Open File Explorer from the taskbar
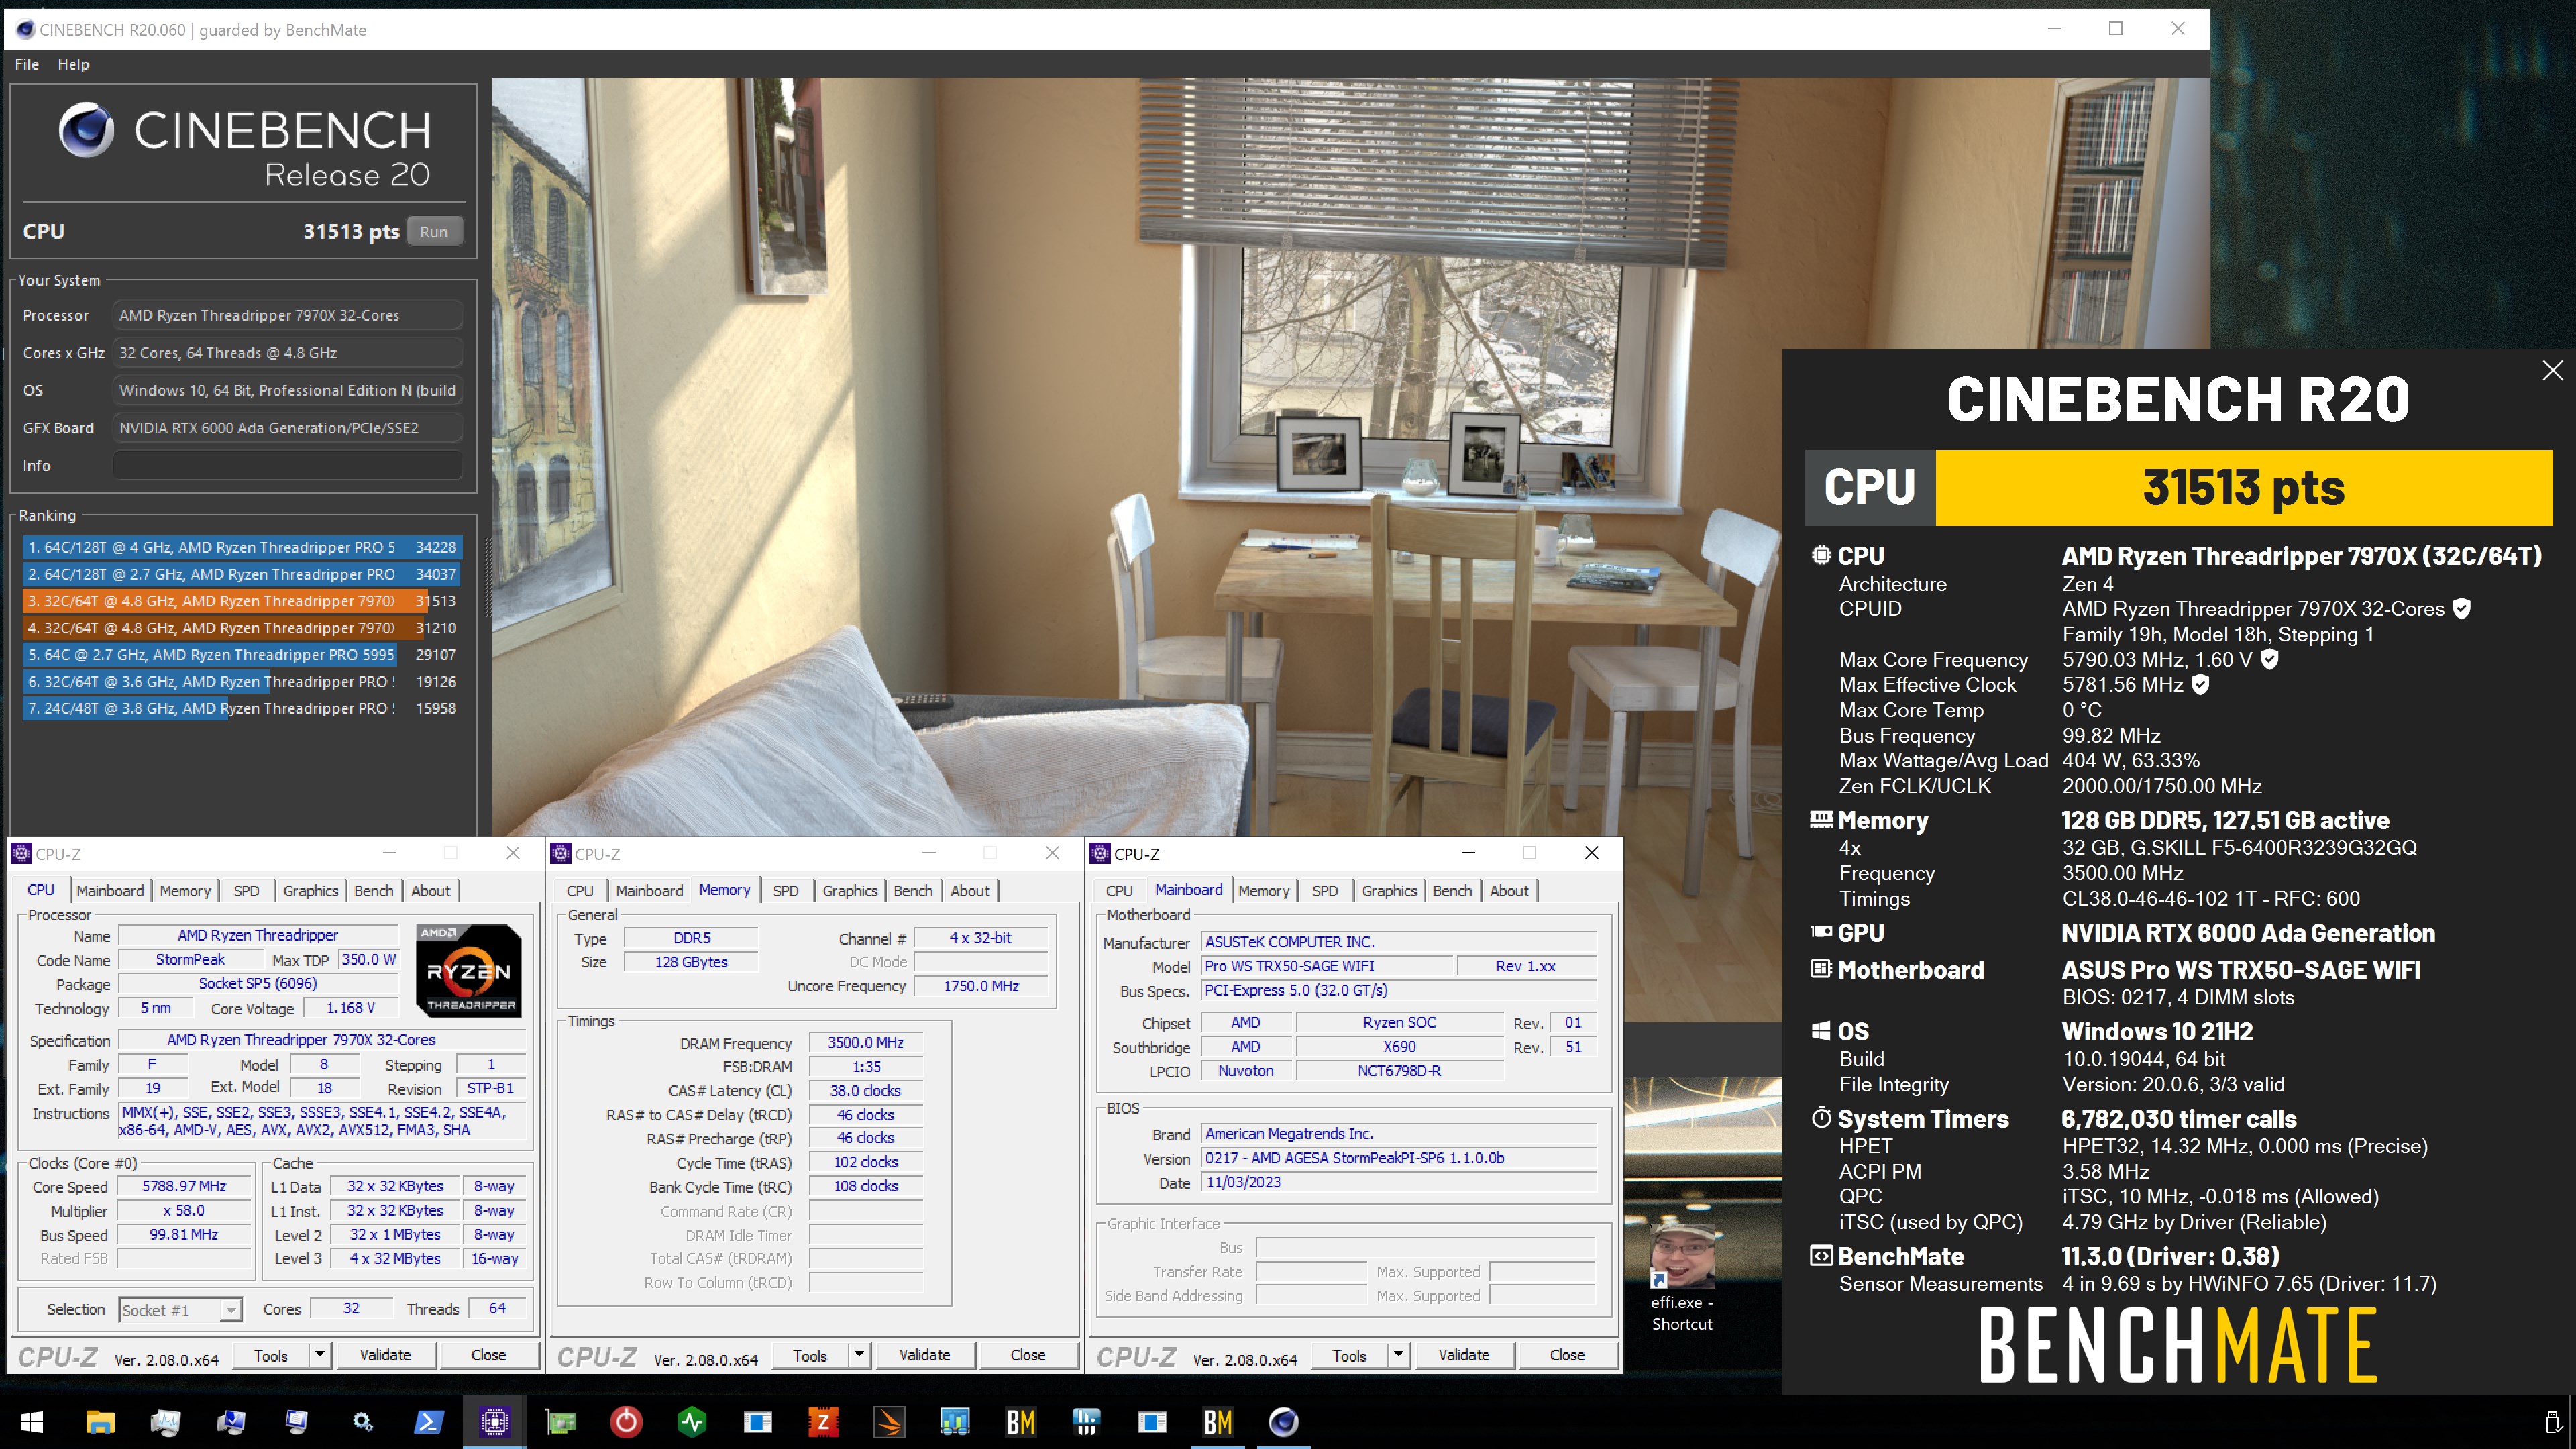Image resolution: width=2576 pixels, height=1449 pixels. [99, 1421]
